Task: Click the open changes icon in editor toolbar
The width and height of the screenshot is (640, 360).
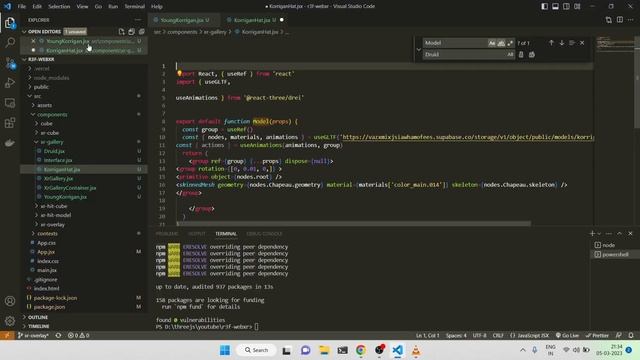Action: 609,20
